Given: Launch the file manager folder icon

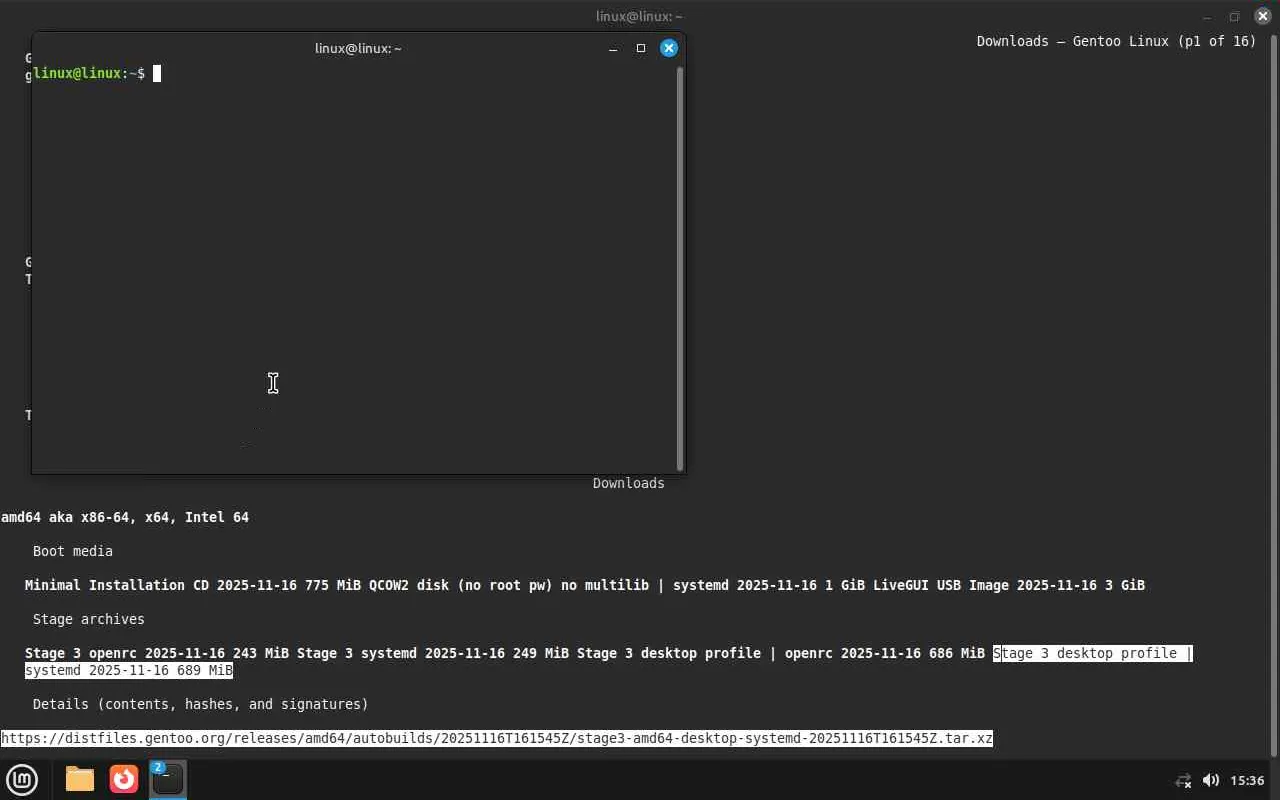Looking at the screenshot, I should tap(80, 779).
